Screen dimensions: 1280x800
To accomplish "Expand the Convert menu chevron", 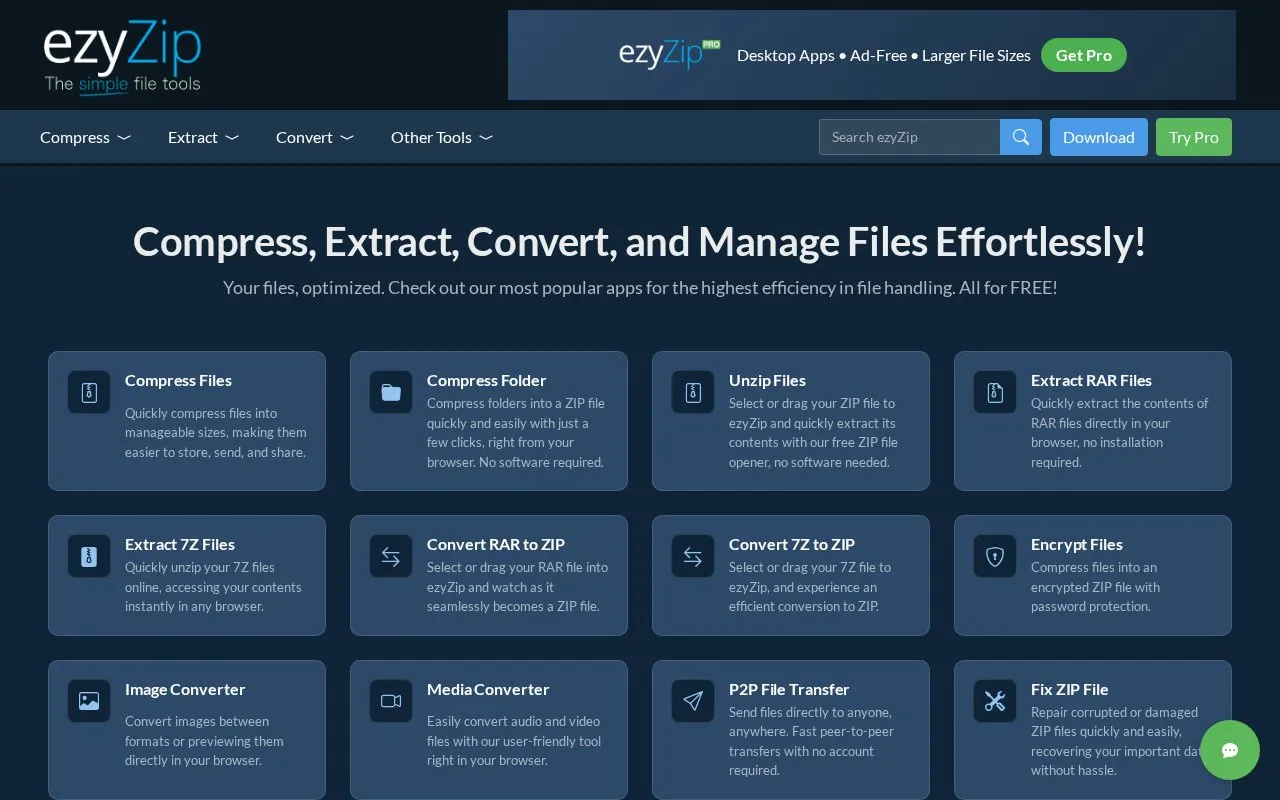I will pos(347,138).
